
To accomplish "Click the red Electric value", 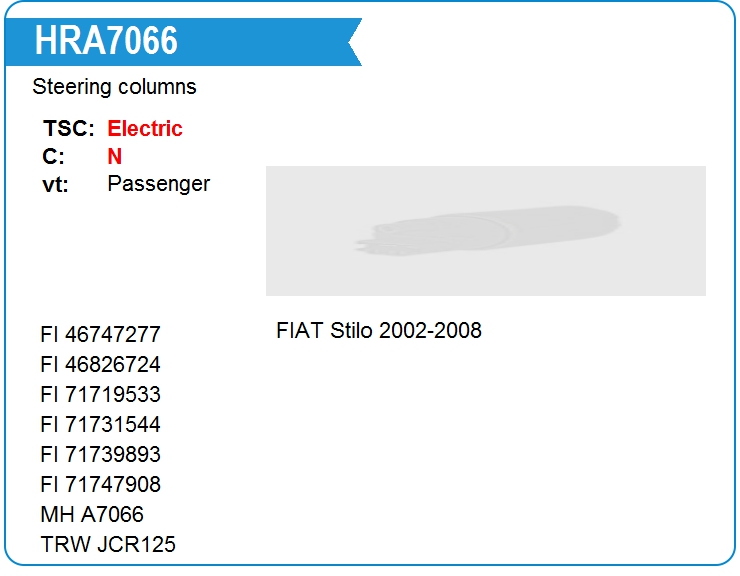I will click(x=145, y=128).
